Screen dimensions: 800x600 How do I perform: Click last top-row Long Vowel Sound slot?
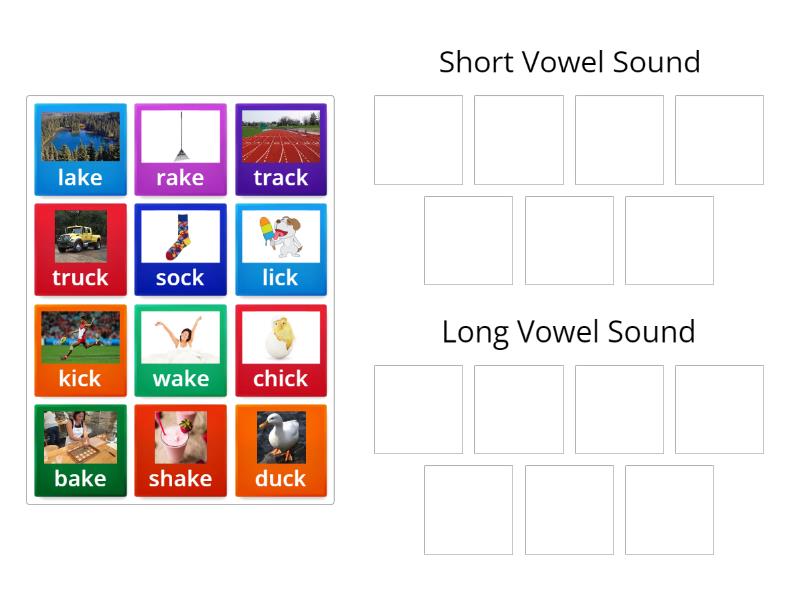(719, 409)
